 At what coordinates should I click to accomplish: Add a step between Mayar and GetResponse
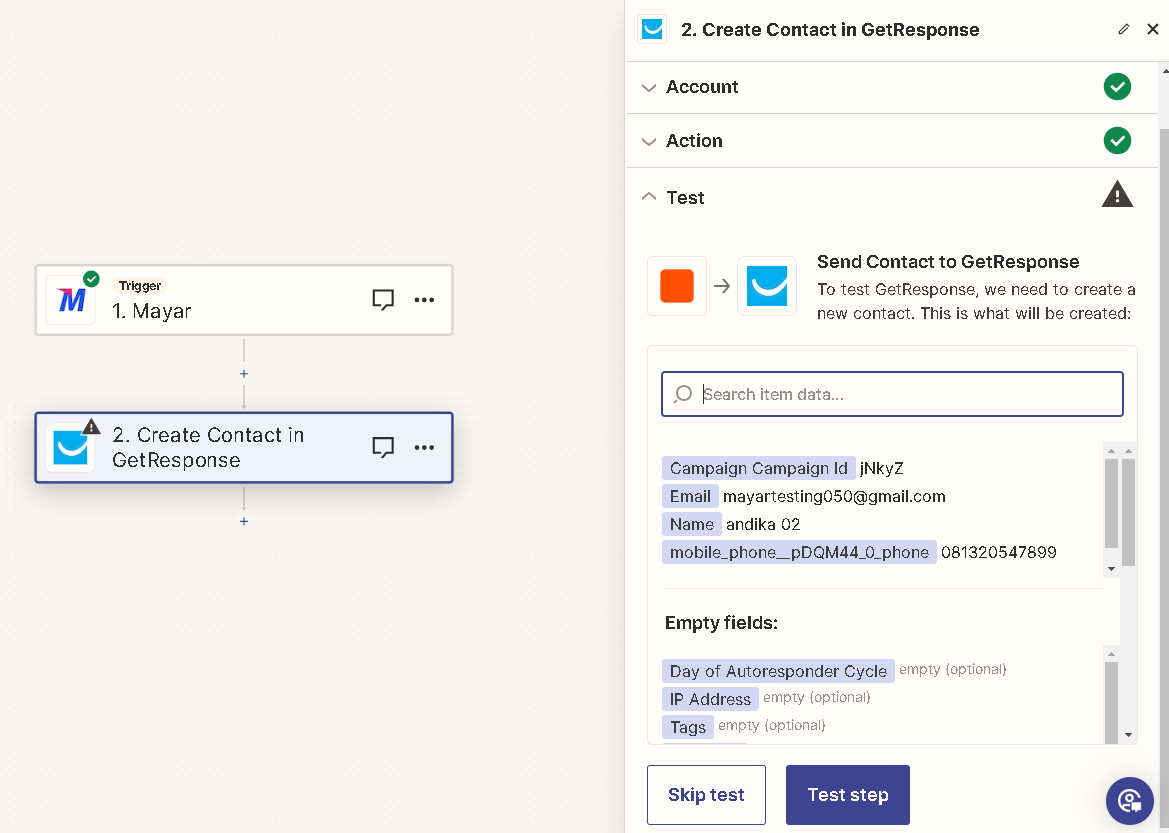(244, 374)
